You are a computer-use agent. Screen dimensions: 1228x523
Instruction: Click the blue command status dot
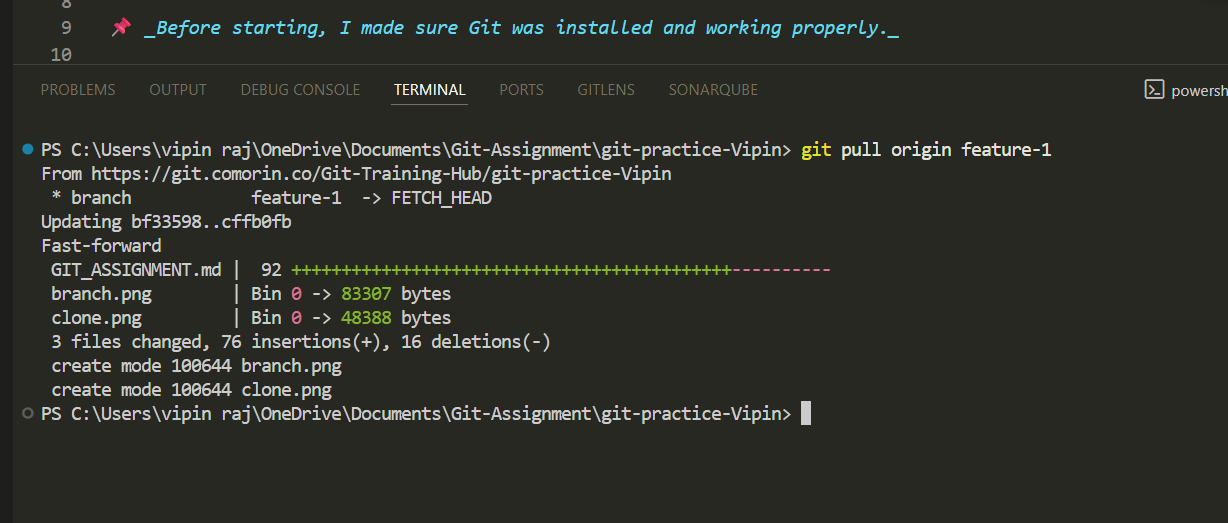point(28,150)
